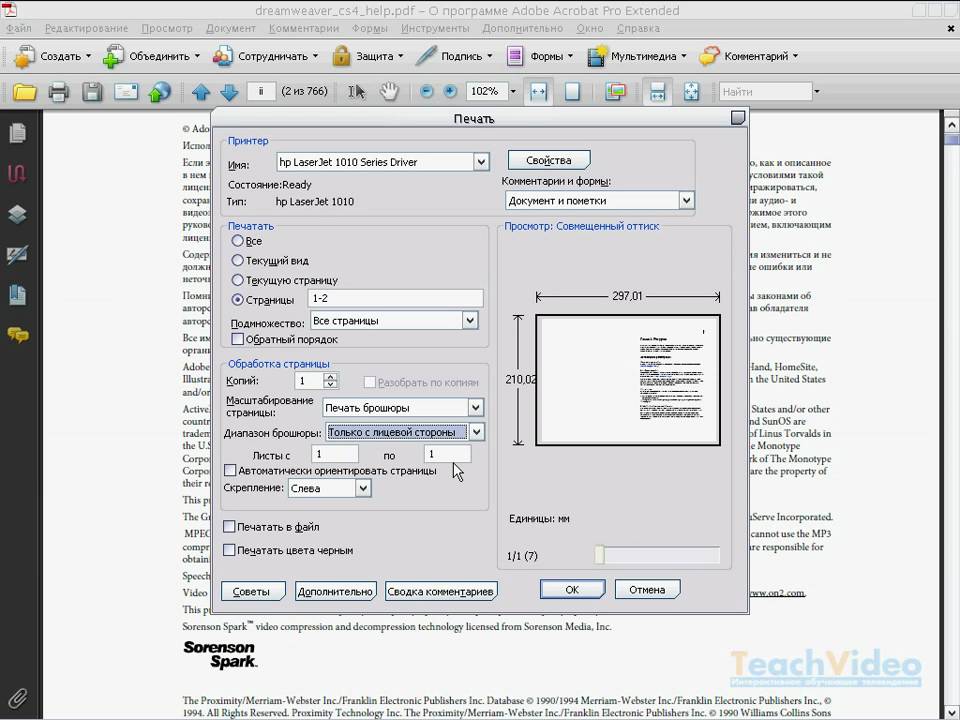This screenshot has width=960, height=720.
Task: Open the 'Просмотр' menu
Action: 167,28
